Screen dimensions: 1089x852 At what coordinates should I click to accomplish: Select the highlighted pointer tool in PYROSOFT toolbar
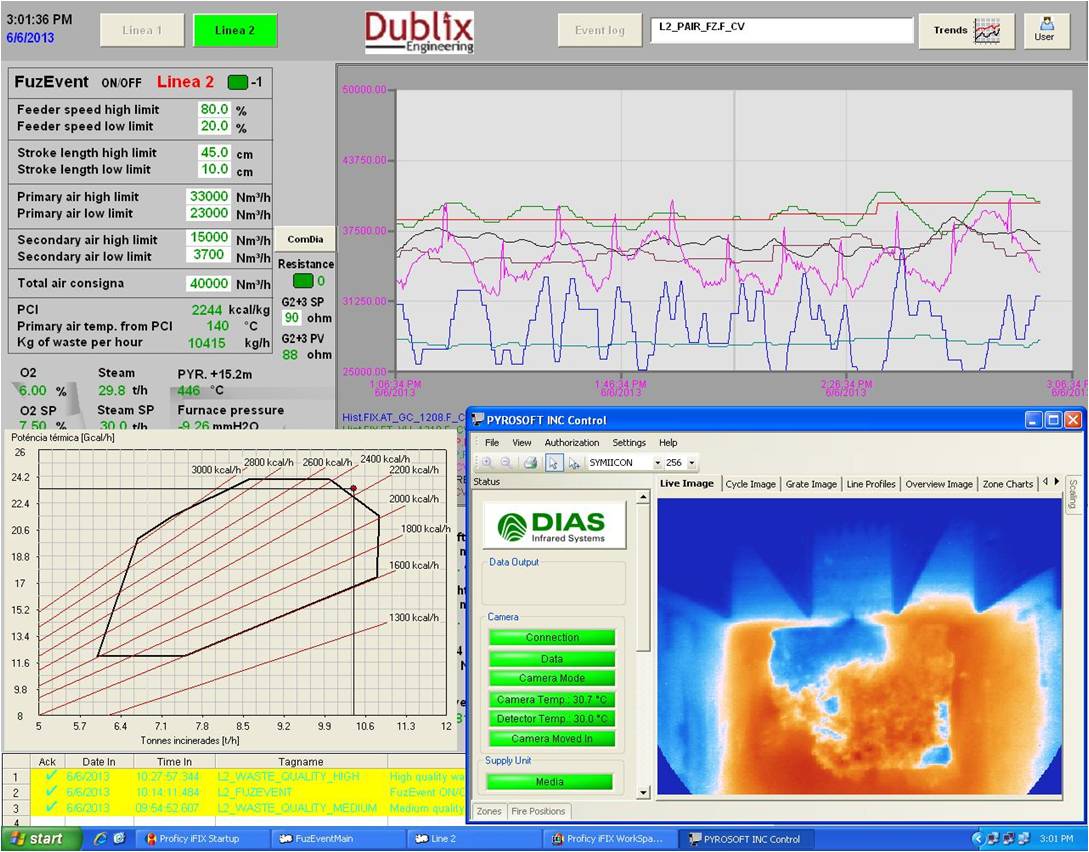point(554,463)
